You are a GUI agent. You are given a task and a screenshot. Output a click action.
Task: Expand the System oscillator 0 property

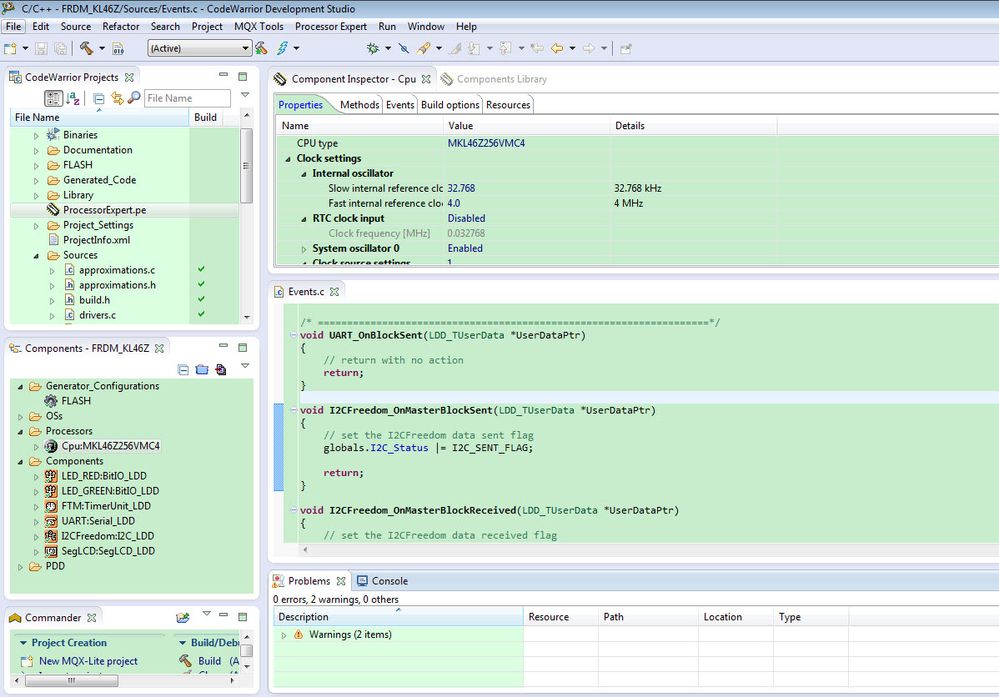(x=304, y=248)
